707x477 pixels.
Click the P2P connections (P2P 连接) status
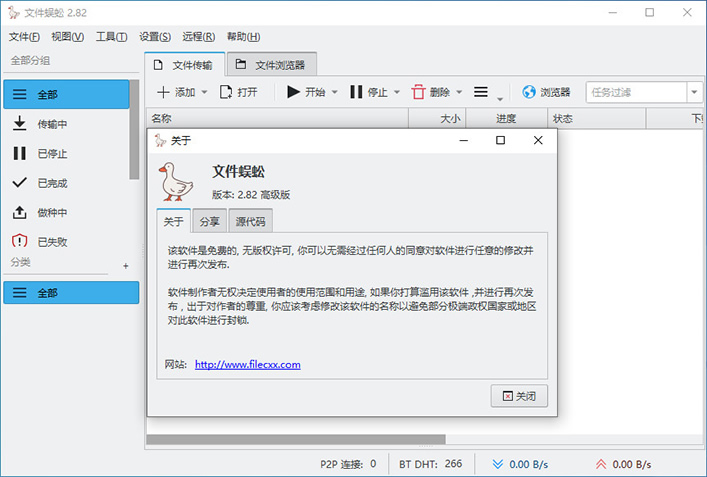348,464
